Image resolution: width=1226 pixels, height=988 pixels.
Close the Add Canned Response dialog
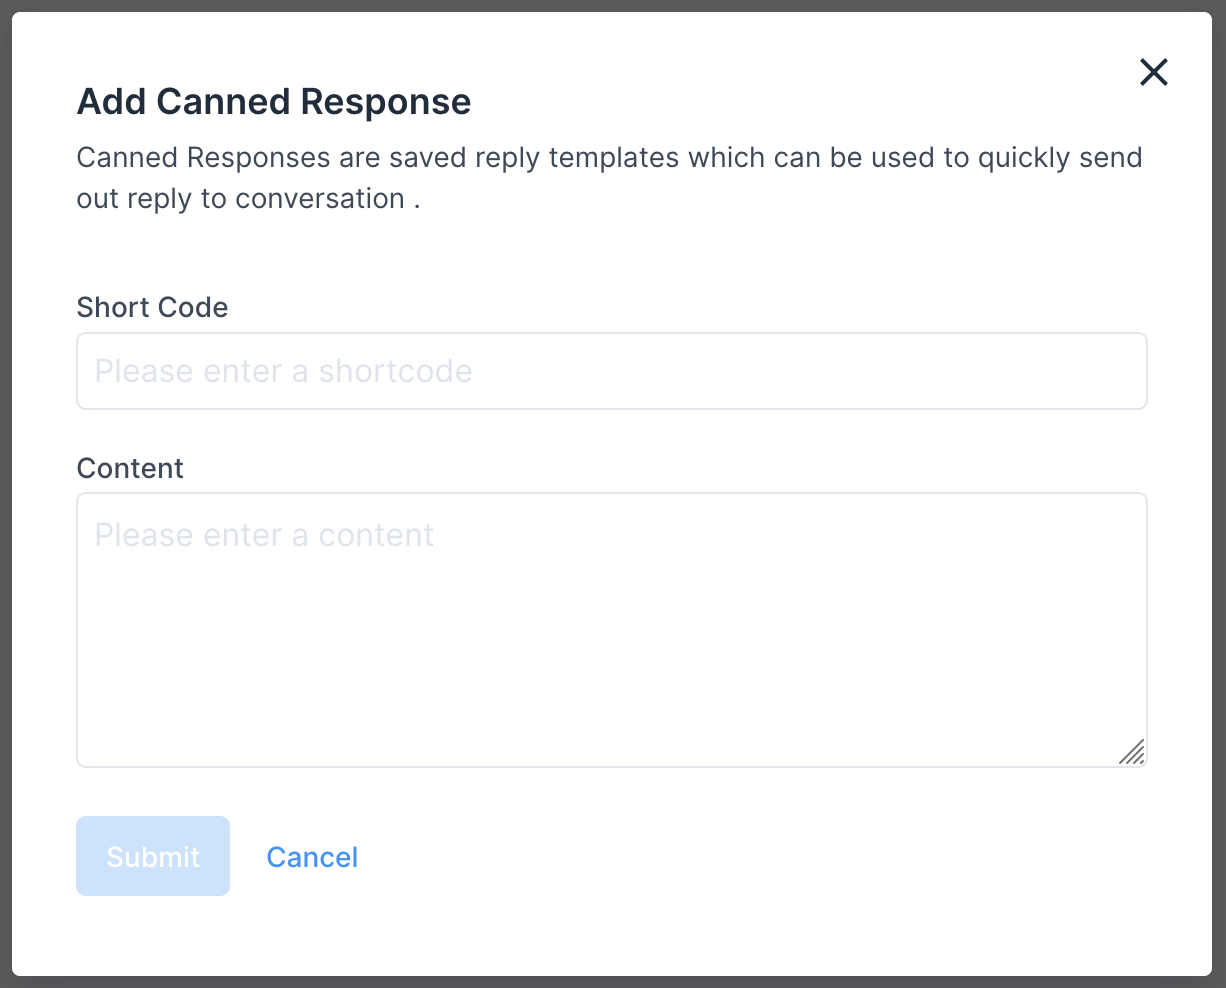coord(1153,72)
